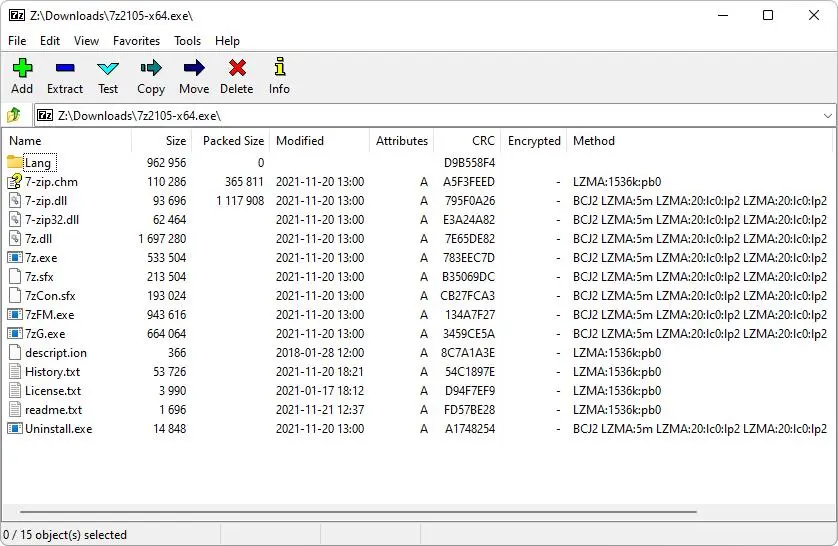Click the status text '0 / 15 object(s) selected'

click(x=65, y=535)
